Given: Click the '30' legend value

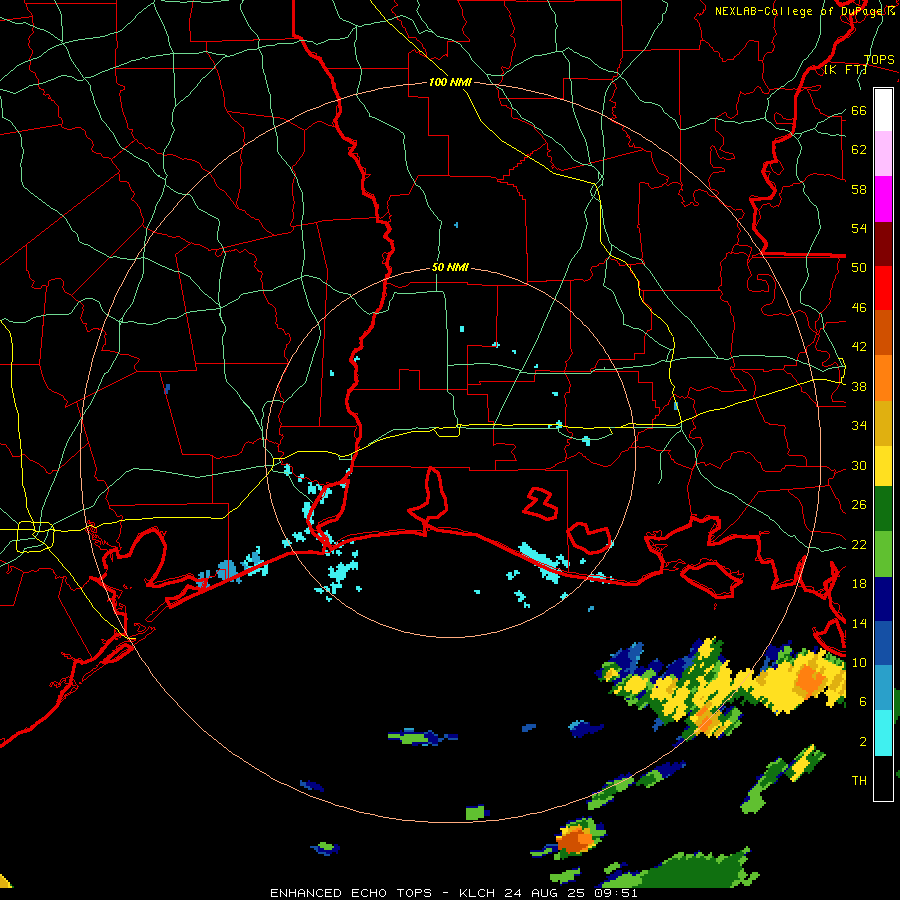Looking at the screenshot, I should click(x=859, y=465).
